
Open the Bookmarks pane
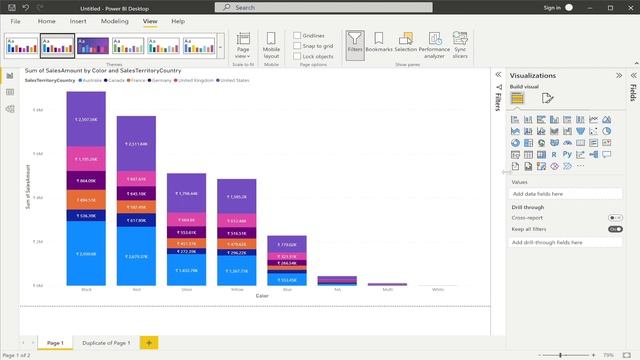point(379,42)
